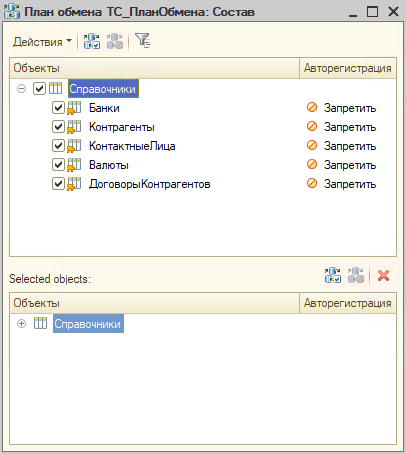
Task: Click the funnel filter icon in toolbar
Action: click(x=143, y=41)
